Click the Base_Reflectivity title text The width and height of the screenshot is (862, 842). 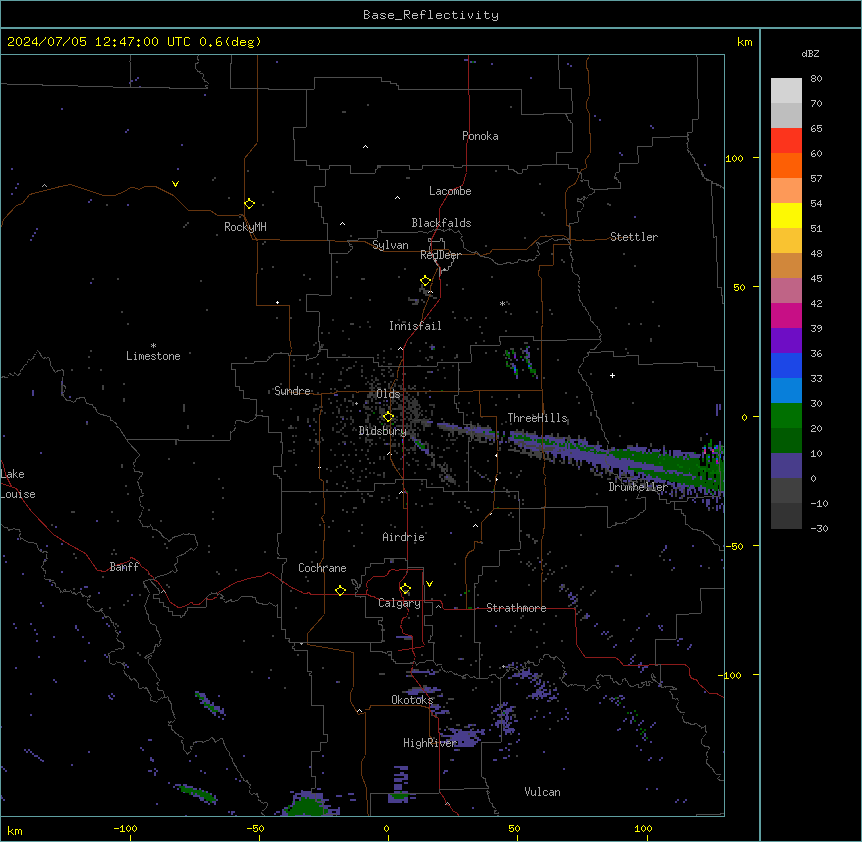(x=431, y=15)
